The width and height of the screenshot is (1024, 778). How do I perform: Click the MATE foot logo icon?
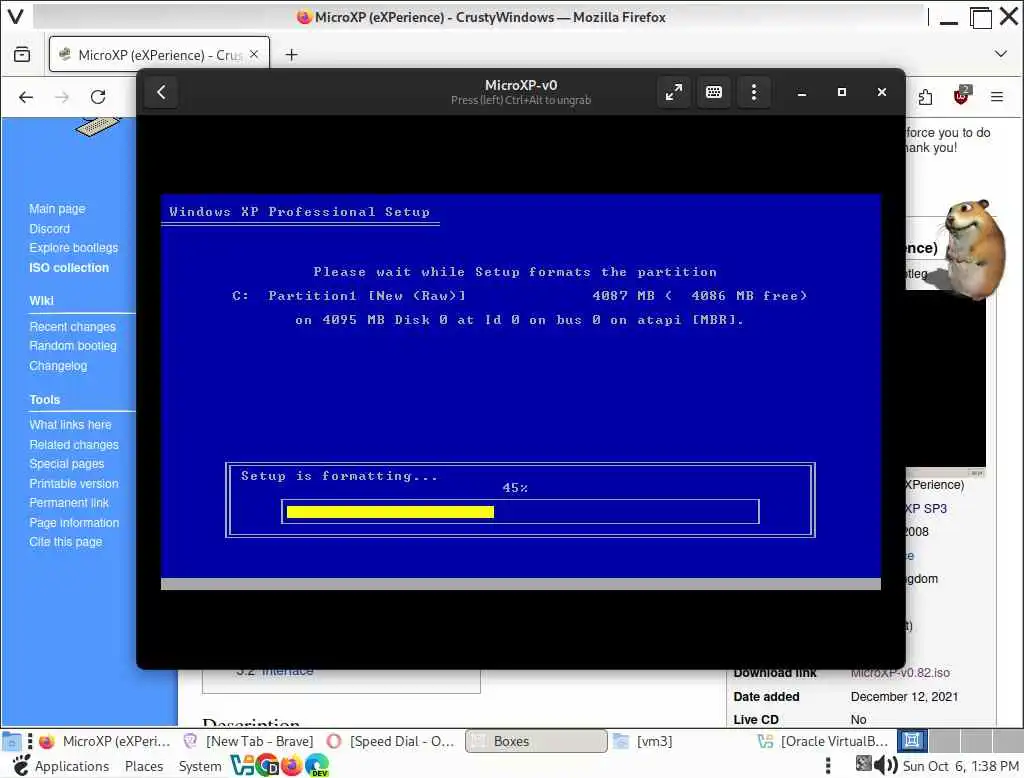point(21,765)
